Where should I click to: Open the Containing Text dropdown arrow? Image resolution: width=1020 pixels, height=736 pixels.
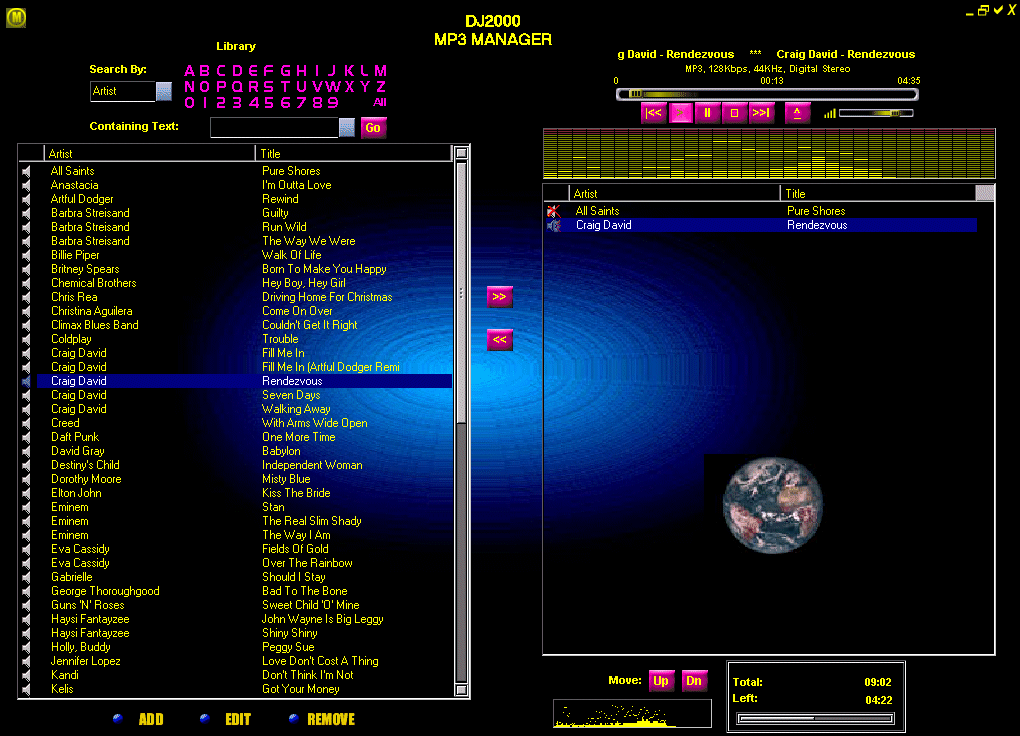point(347,128)
